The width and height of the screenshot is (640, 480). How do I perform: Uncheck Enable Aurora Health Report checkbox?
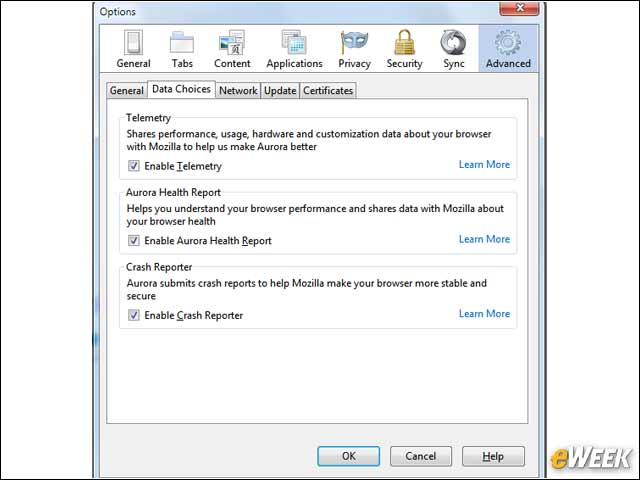[x=133, y=240]
